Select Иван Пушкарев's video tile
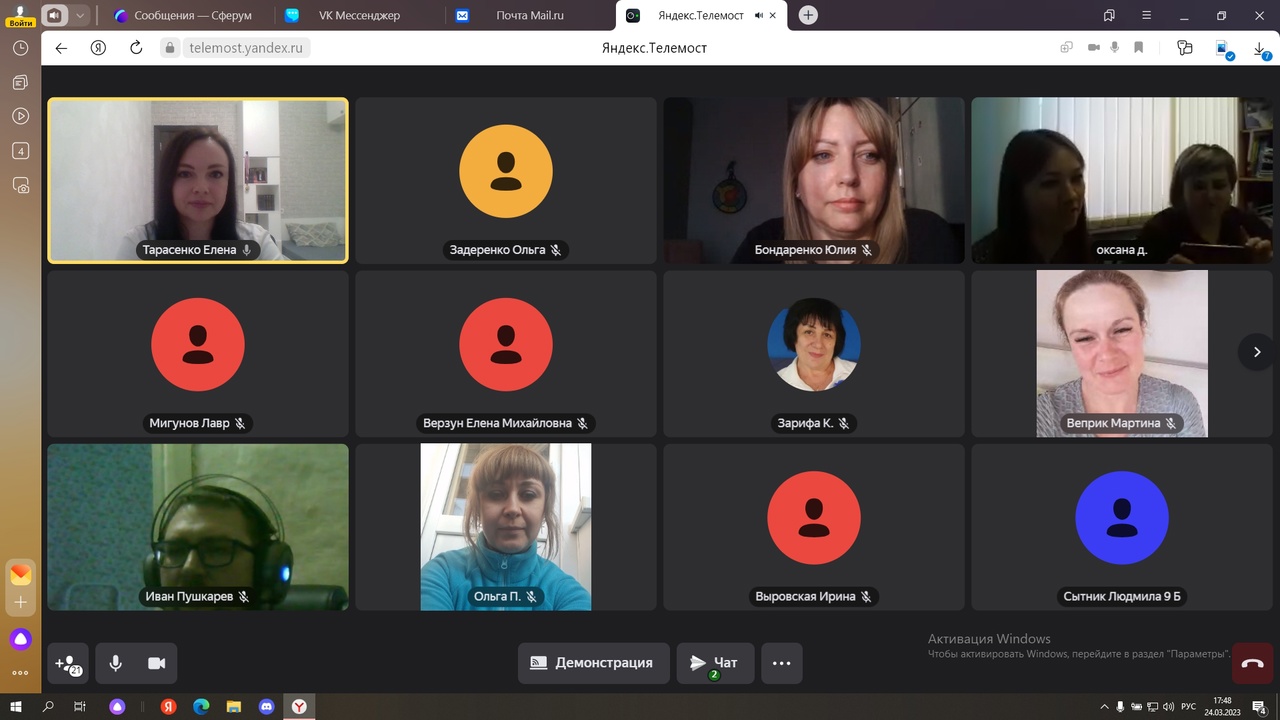 coord(198,527)
